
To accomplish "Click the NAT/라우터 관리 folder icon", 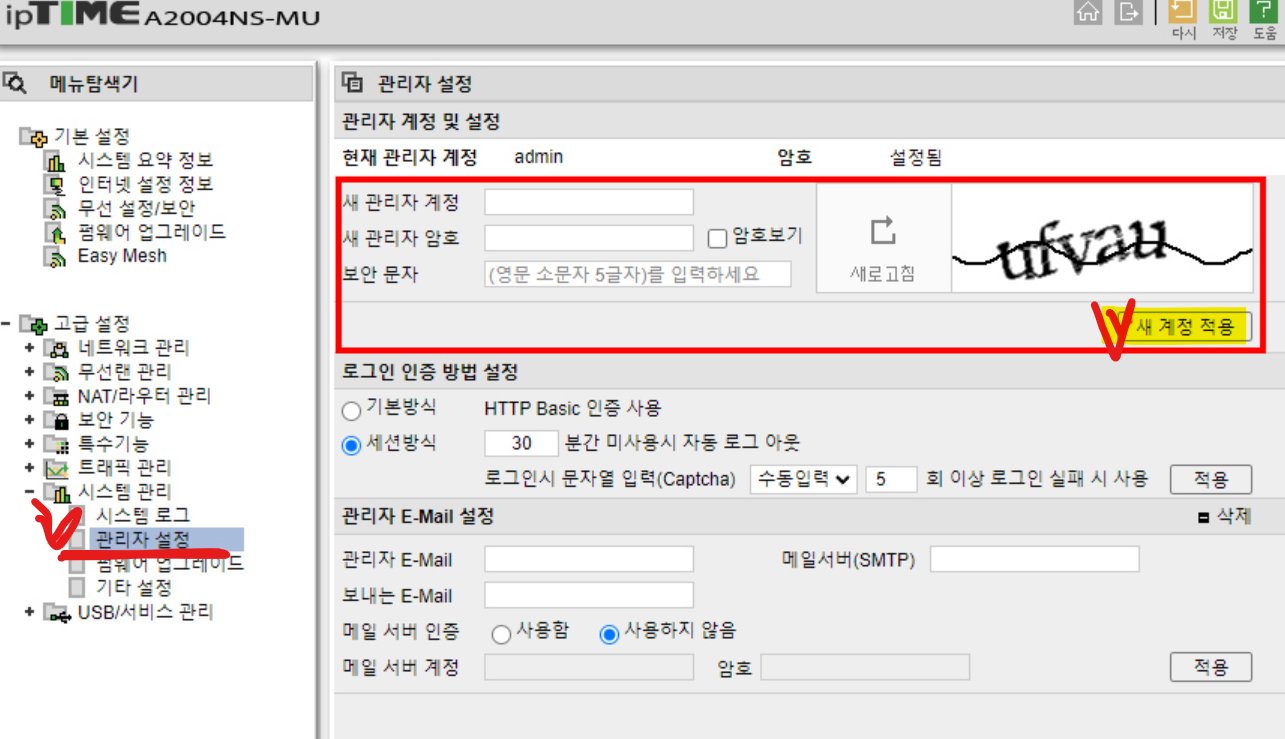I will pyautogui.click(x=57, y=397).
